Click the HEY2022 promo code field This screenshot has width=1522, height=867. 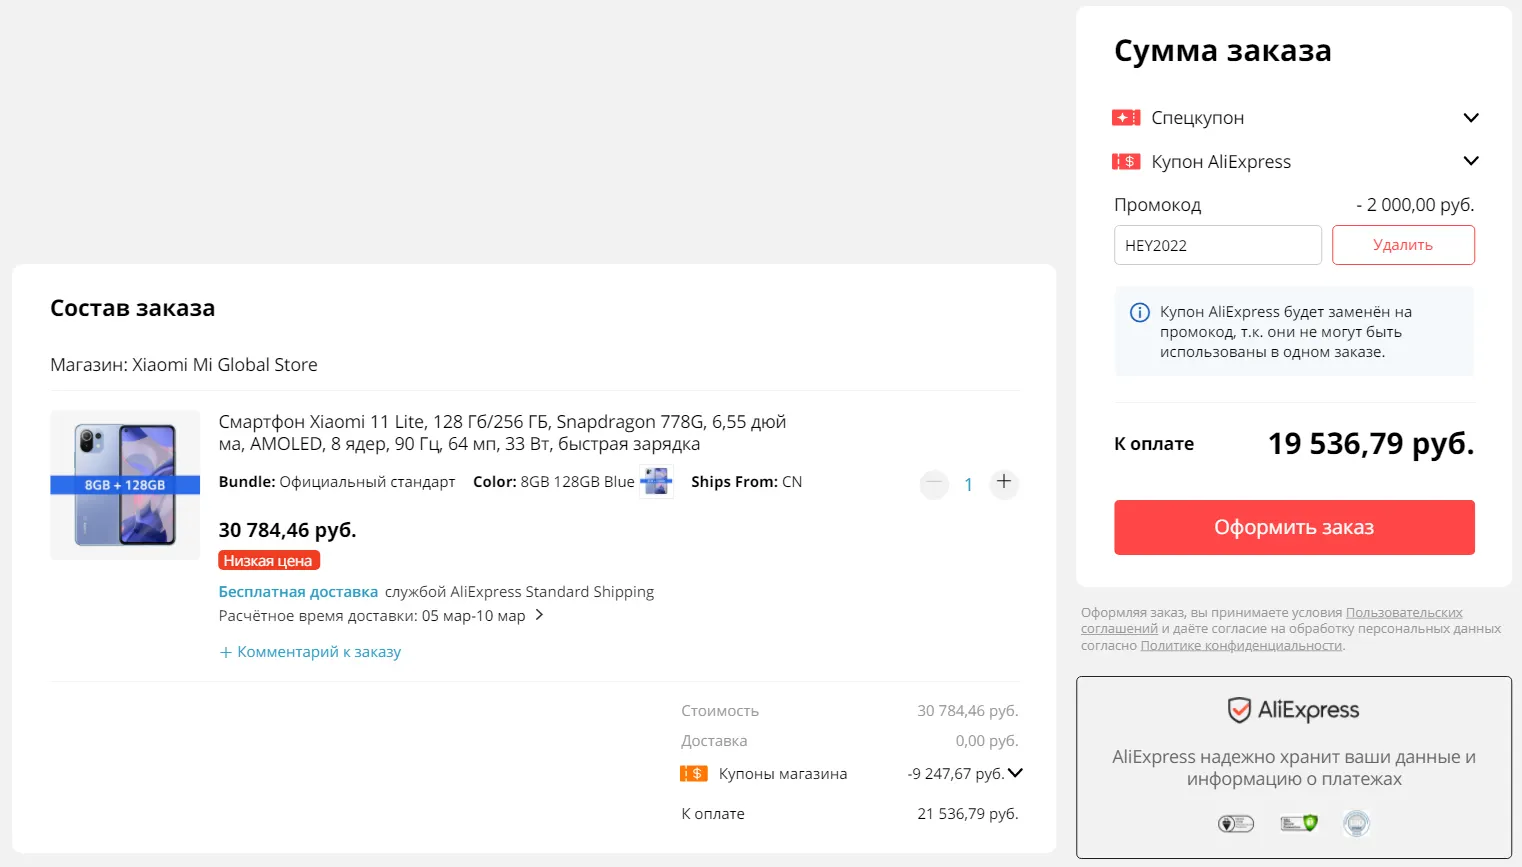(x=1217, y=245)
